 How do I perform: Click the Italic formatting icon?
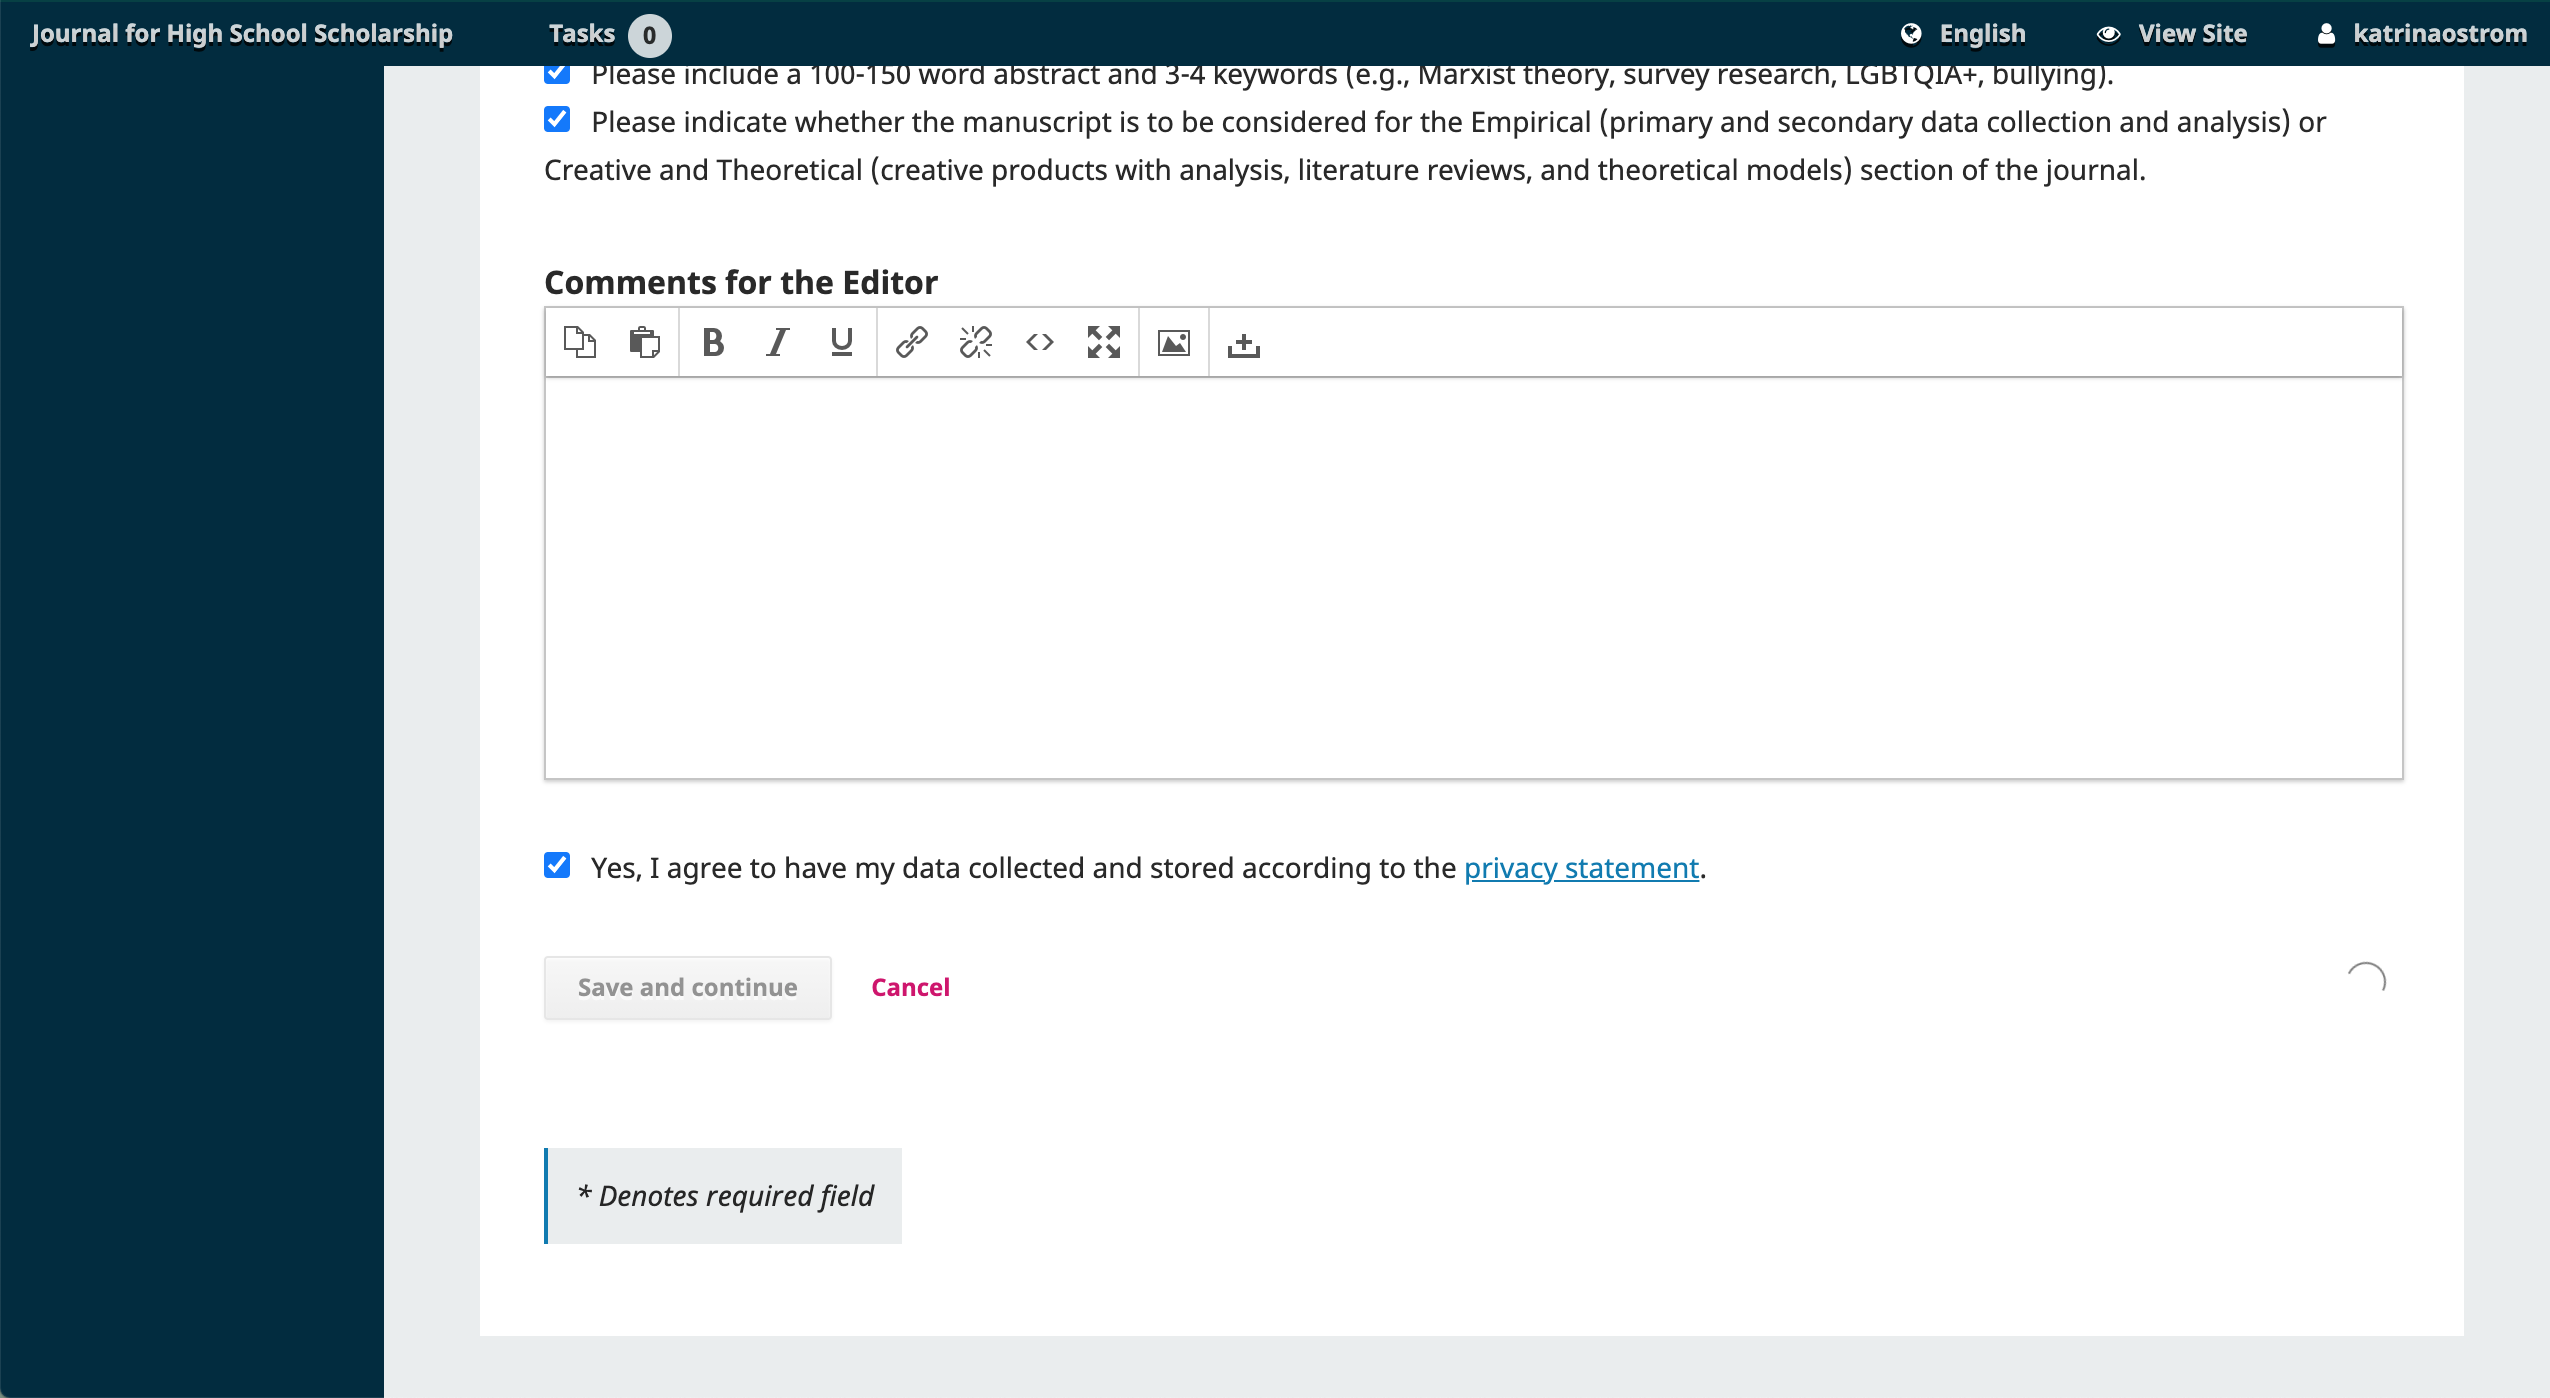point(776,343)
